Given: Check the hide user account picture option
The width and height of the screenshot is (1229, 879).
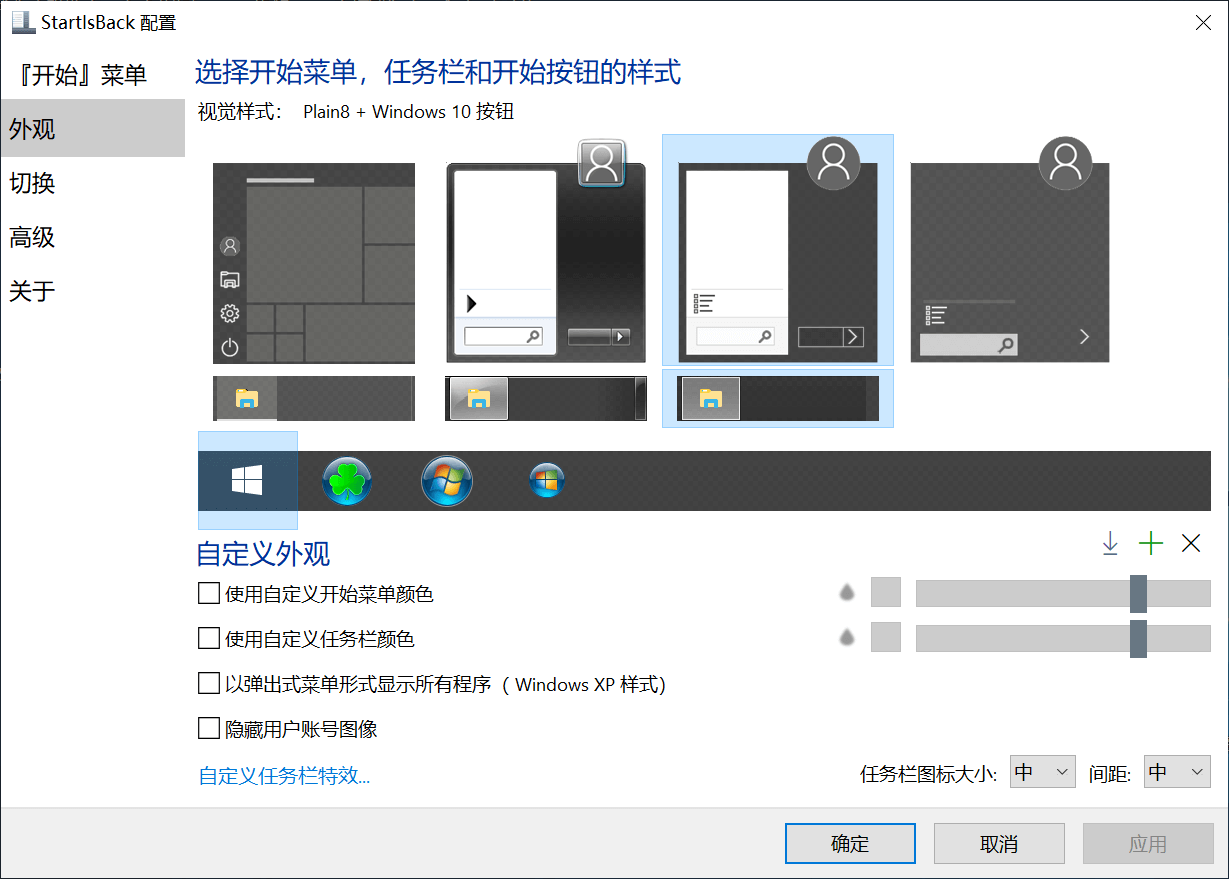Looking at the screenshot, I should (209, 729).
